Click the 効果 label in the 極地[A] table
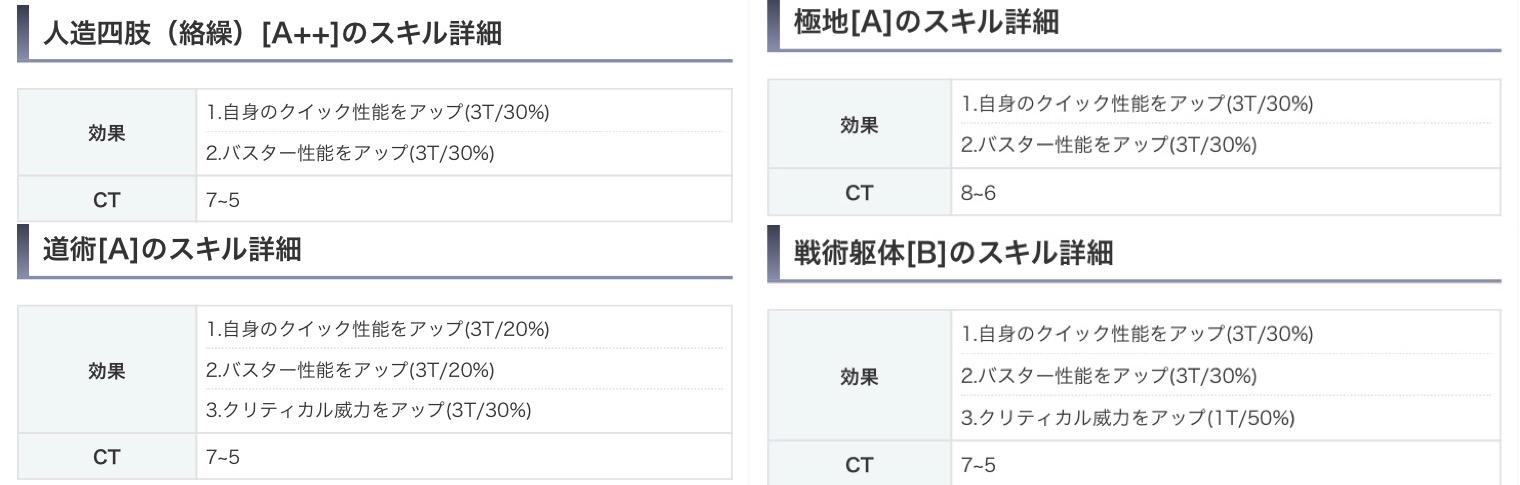 click(x=859, y=125)
